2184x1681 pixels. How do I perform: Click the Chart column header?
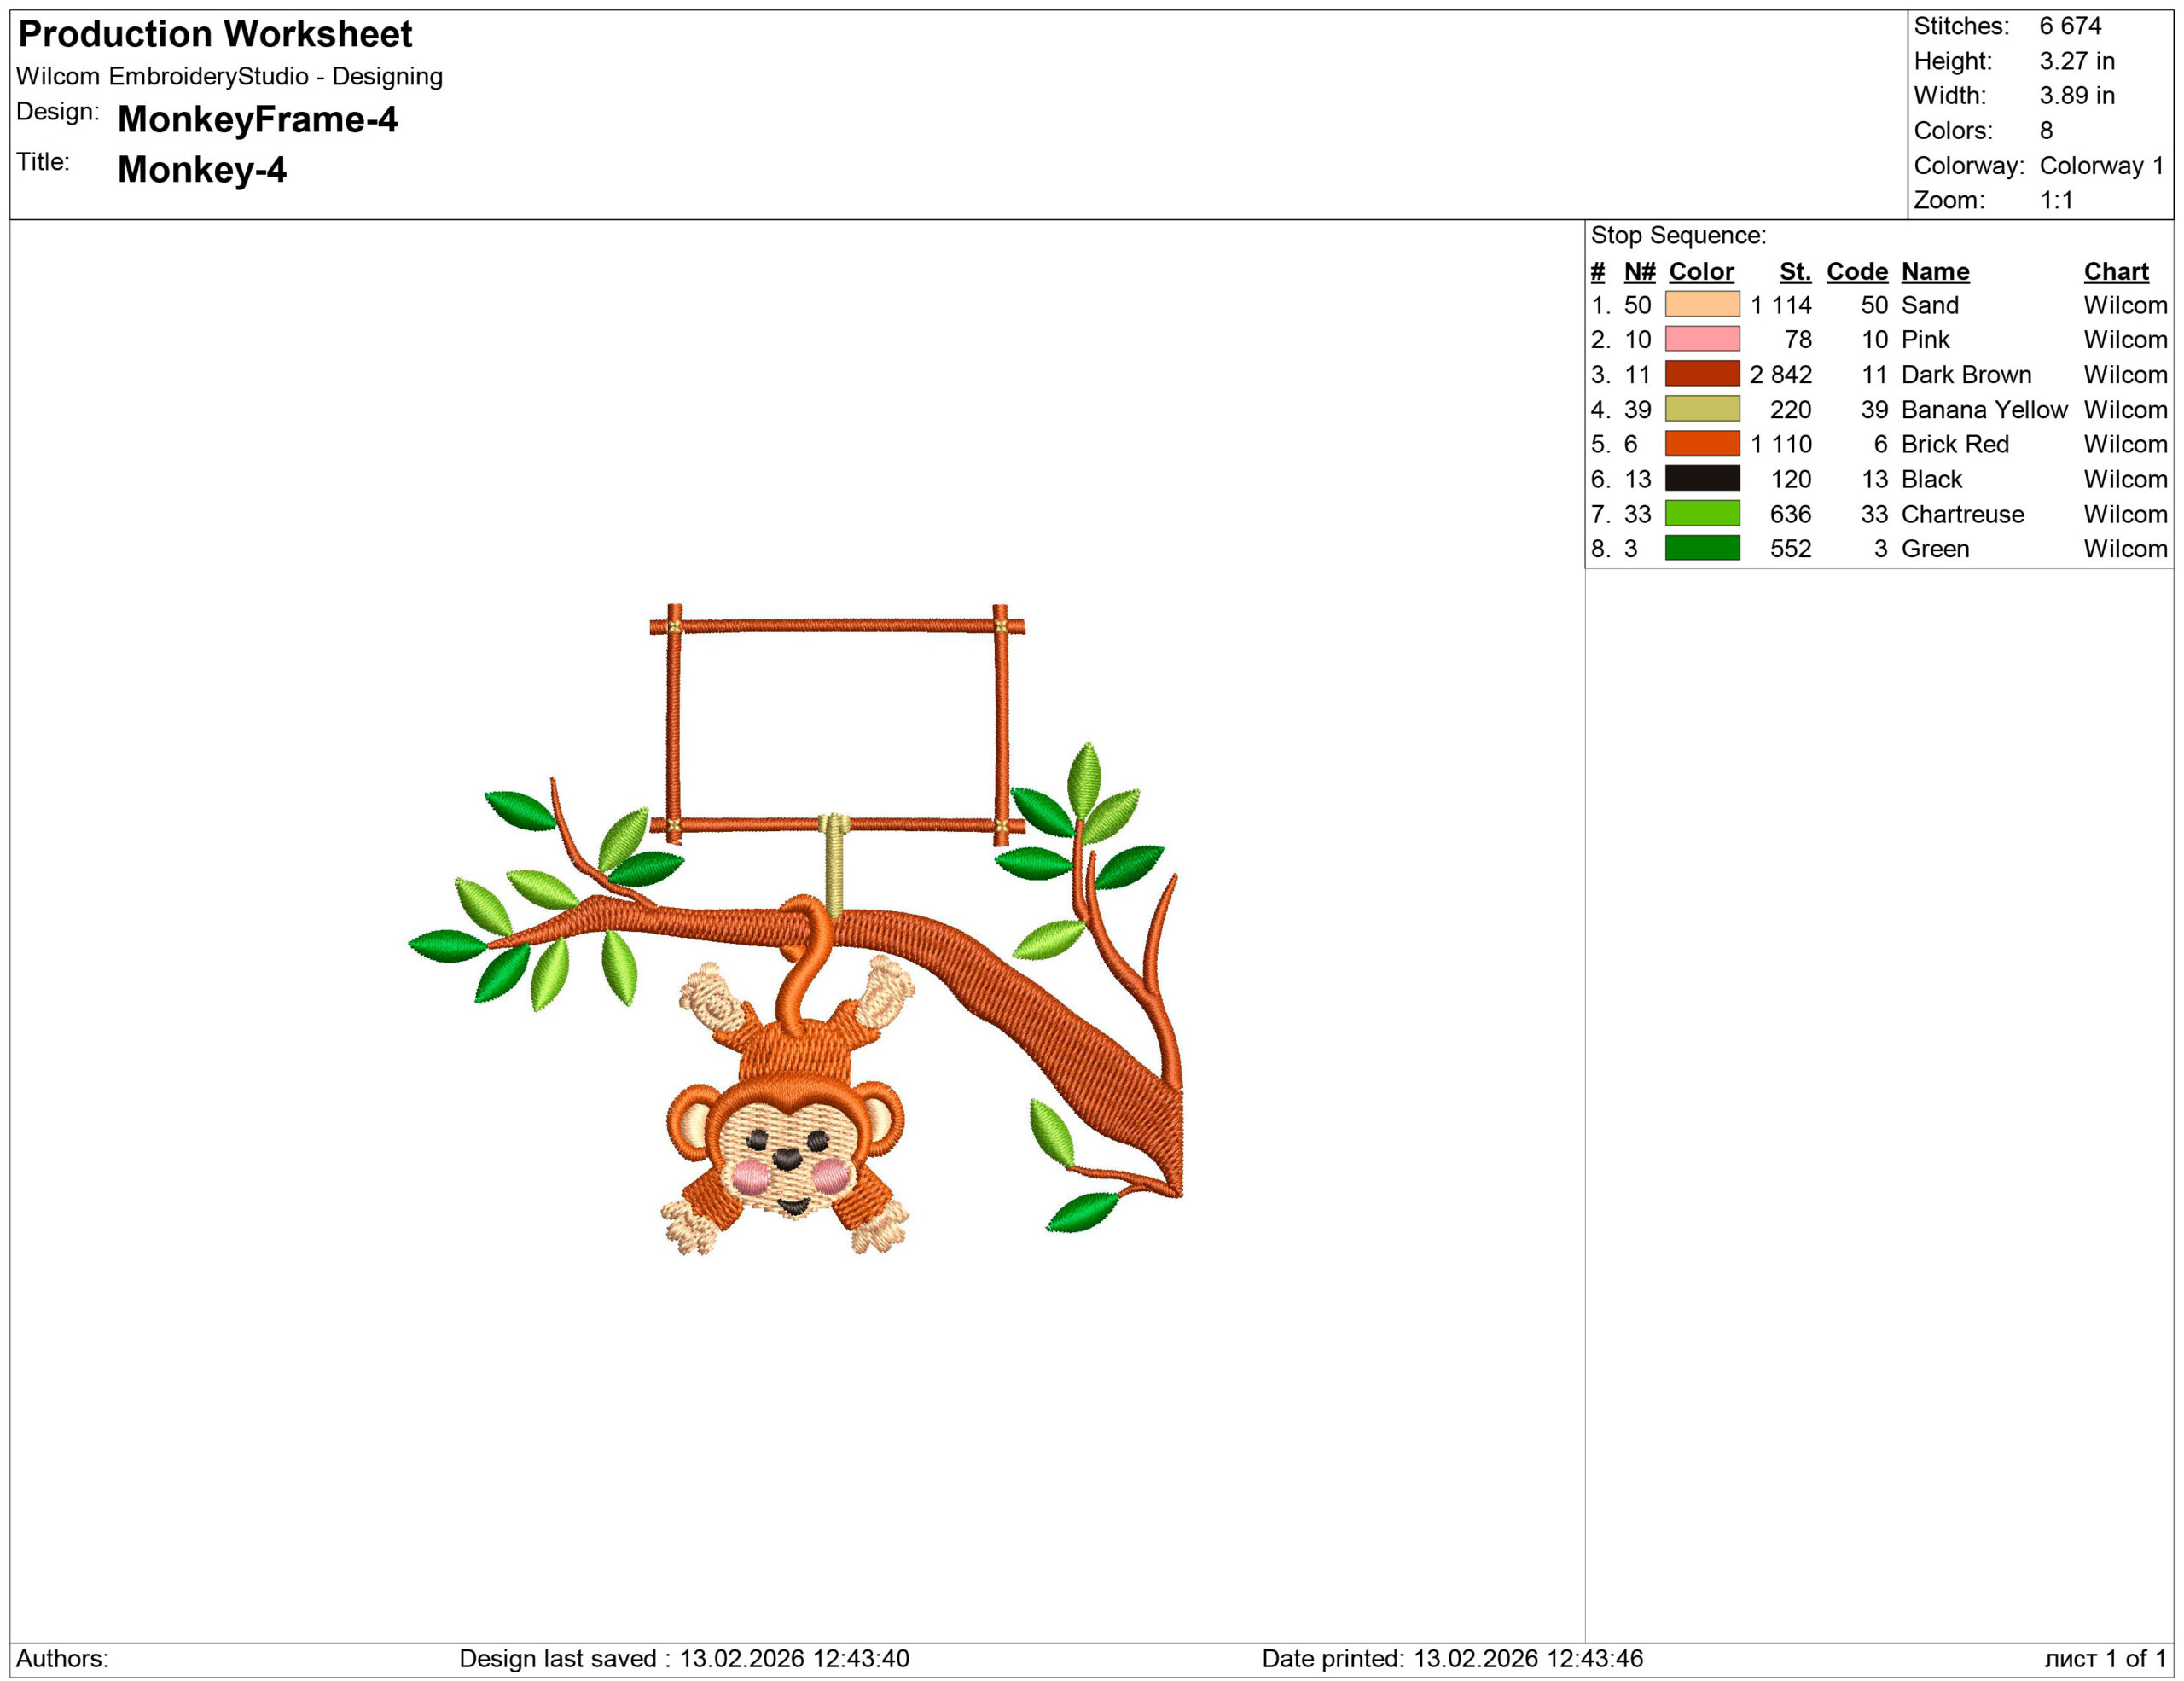click(2115, 271)
